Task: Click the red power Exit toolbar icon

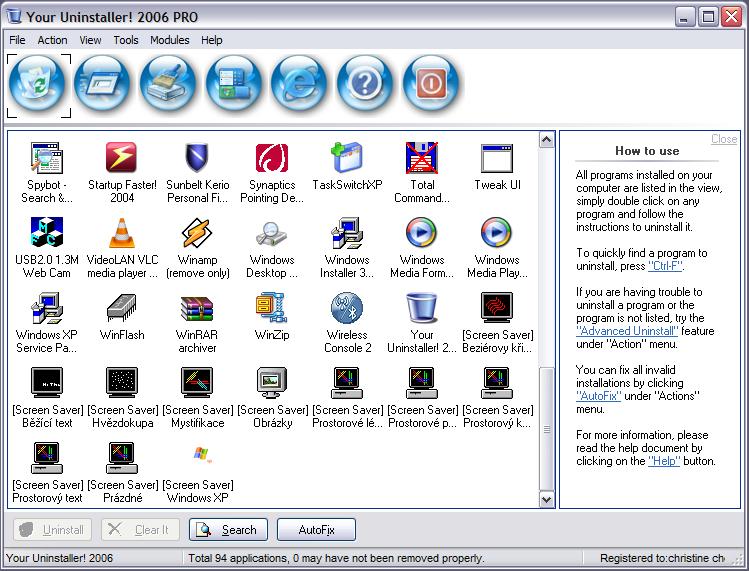Action: (431, 85)
